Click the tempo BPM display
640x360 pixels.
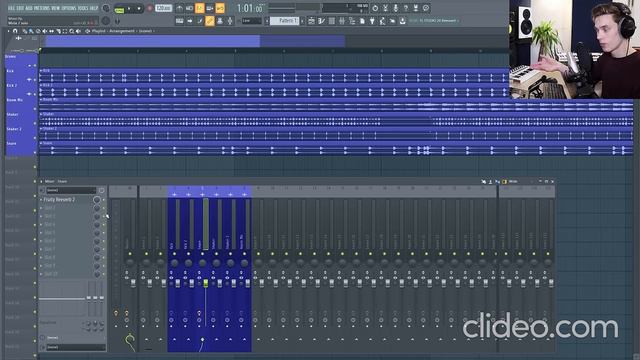pyautogui.click(x=163, y=8)
